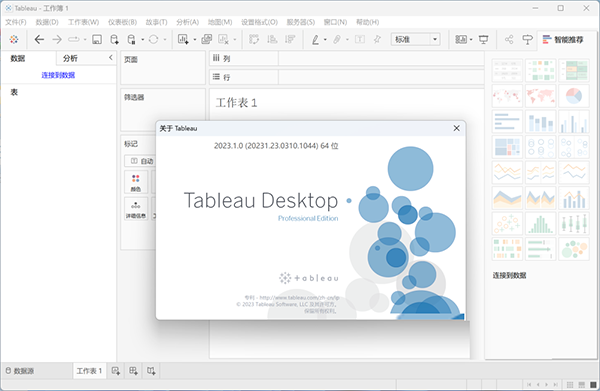Open the dropdown arrow beside paperclip group icon

pos(347,39)
